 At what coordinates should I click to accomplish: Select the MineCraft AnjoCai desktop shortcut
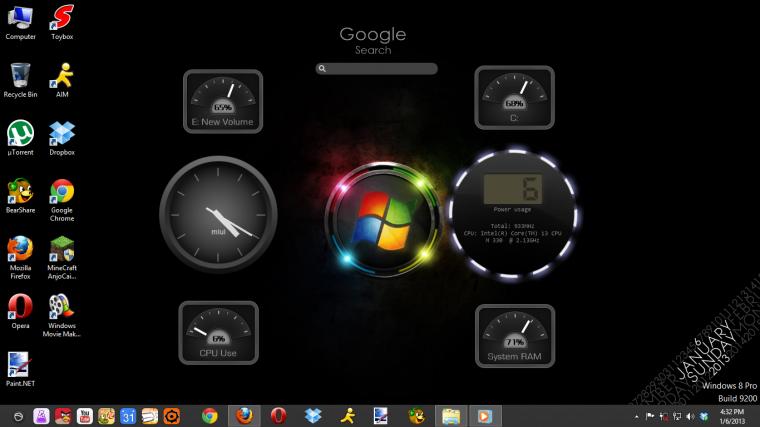[x=62, y=258]
